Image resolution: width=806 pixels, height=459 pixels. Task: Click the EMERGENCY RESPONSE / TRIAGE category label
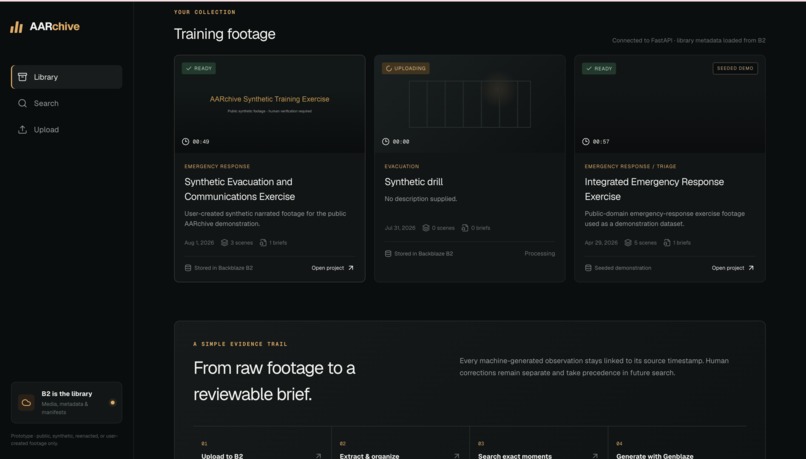[630, 167]
